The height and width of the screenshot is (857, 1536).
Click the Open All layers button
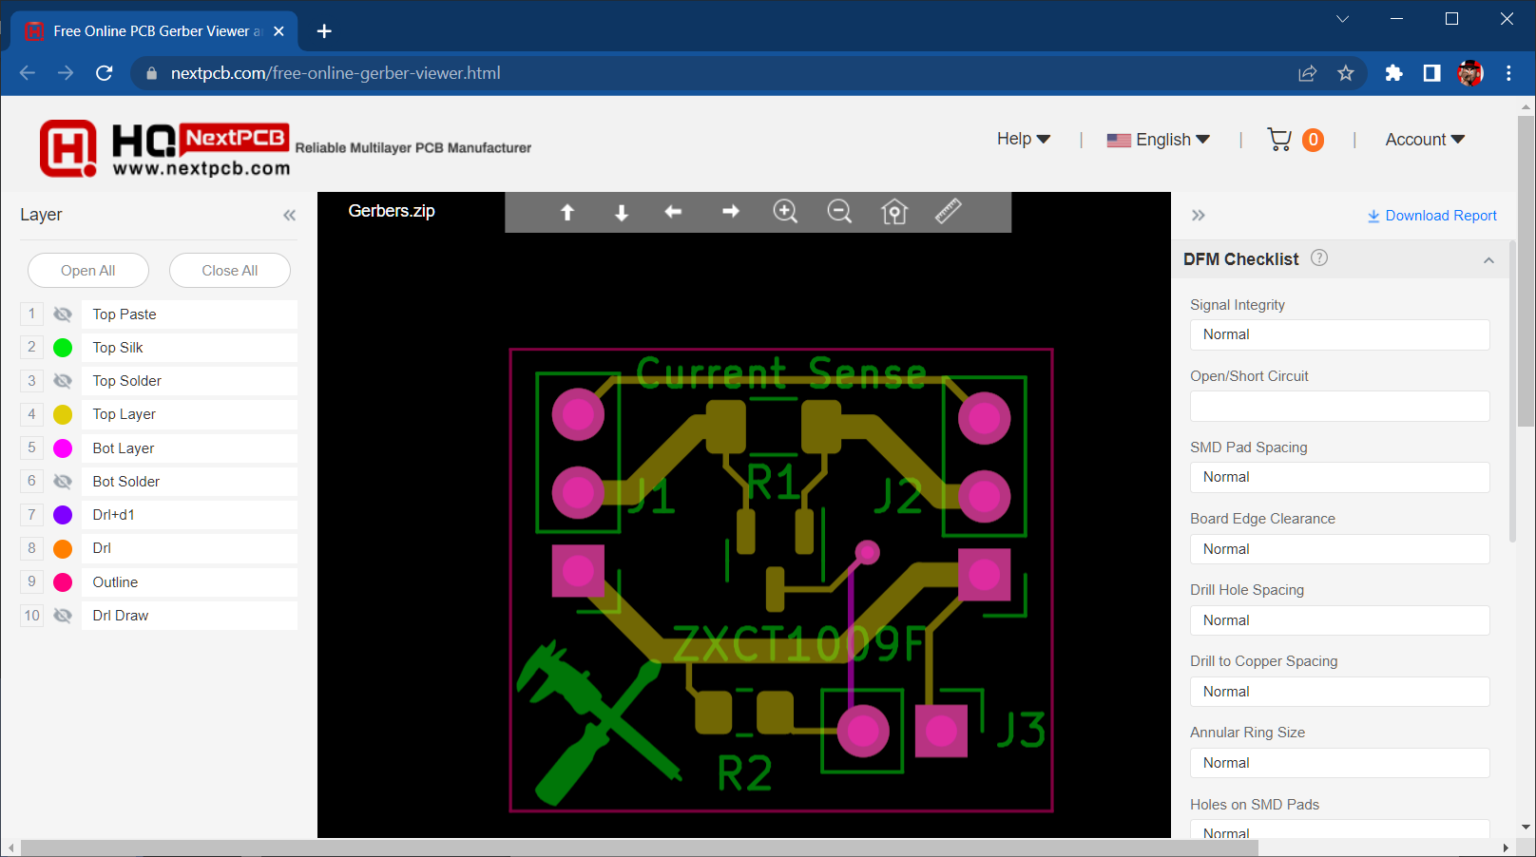point(88,270)
